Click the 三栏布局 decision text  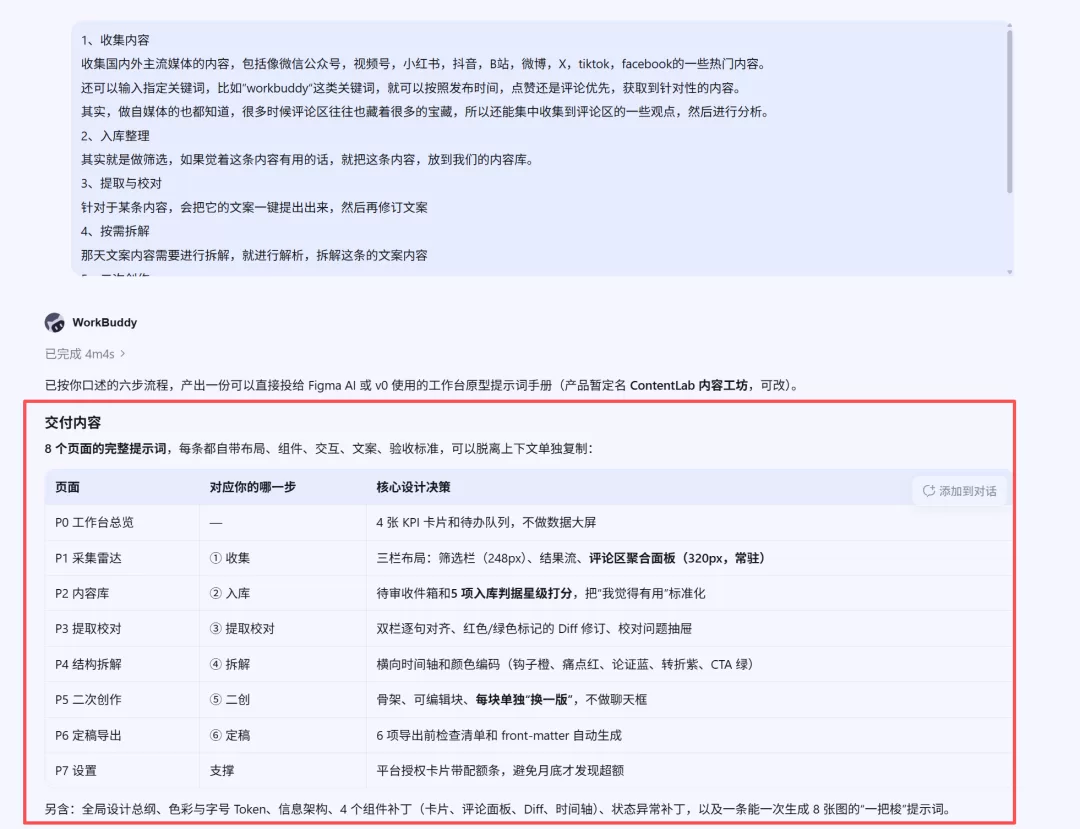pyautogui.click(x=570, y=558)
